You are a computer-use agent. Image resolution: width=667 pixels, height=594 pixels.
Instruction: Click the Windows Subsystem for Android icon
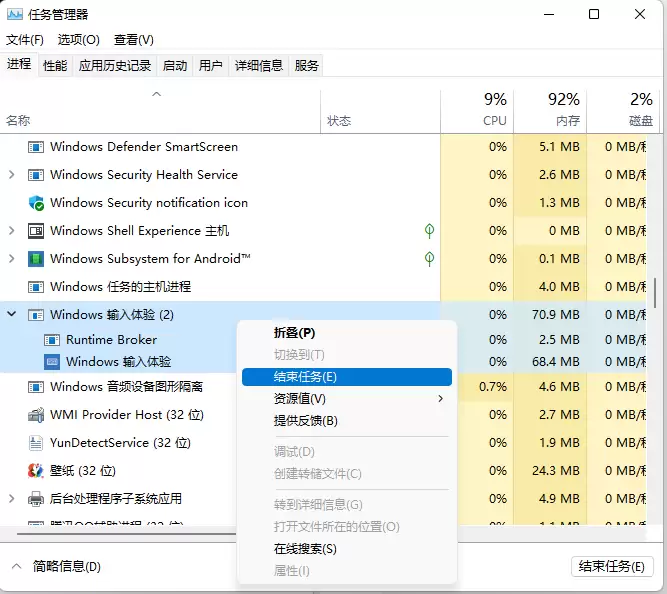coord(36,259)
